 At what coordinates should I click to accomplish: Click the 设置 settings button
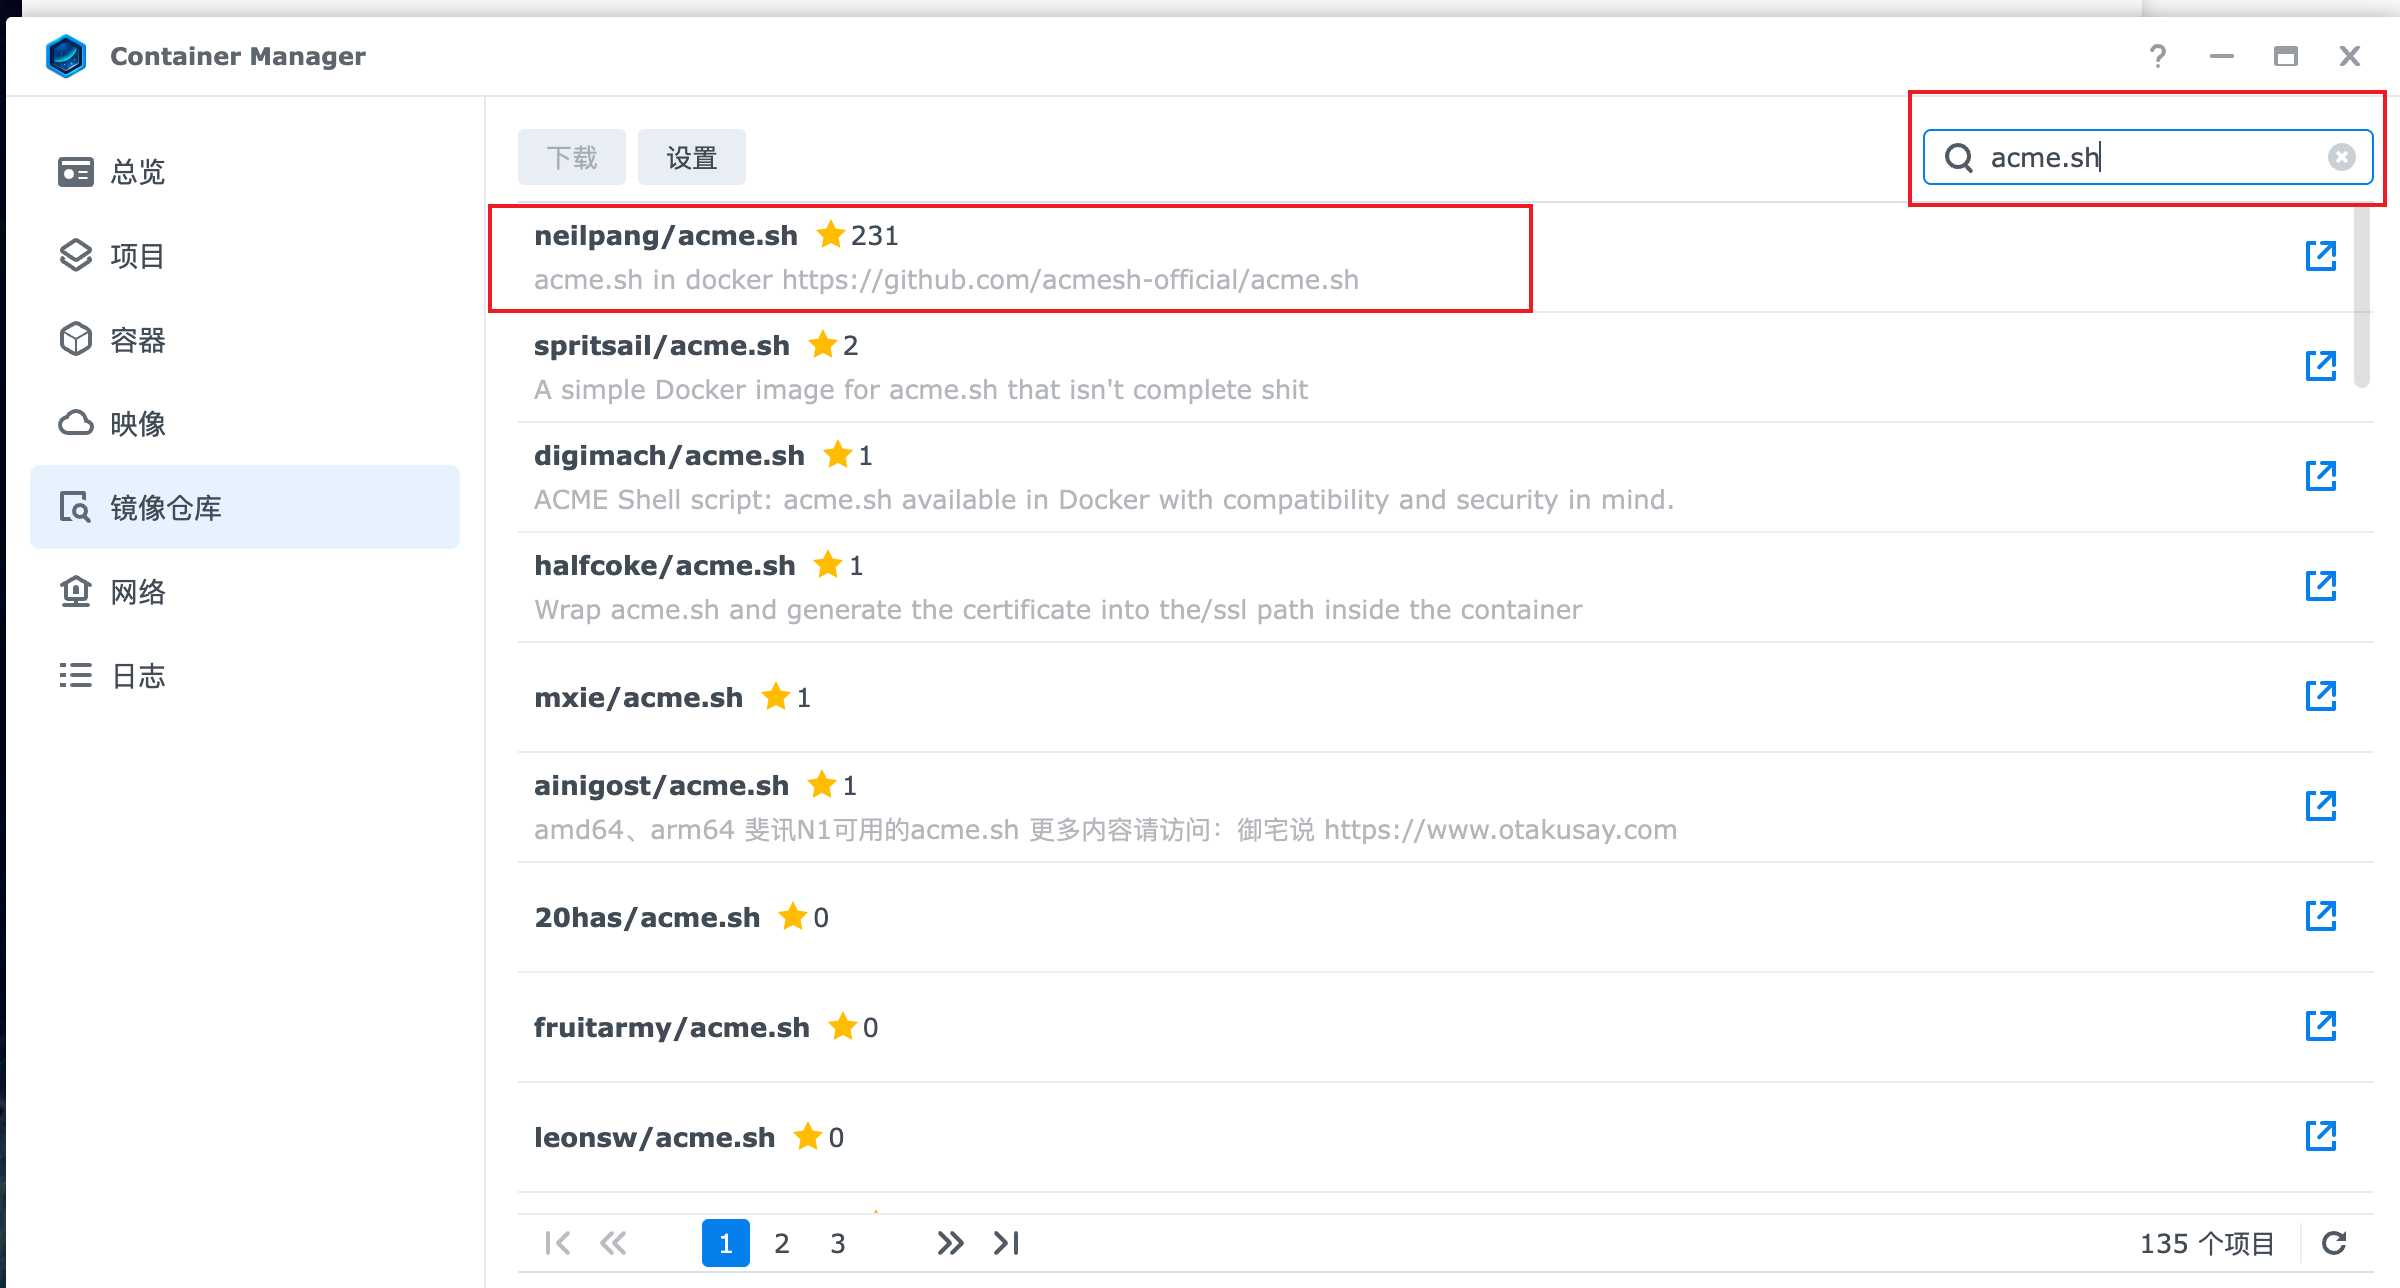point(691,157)
